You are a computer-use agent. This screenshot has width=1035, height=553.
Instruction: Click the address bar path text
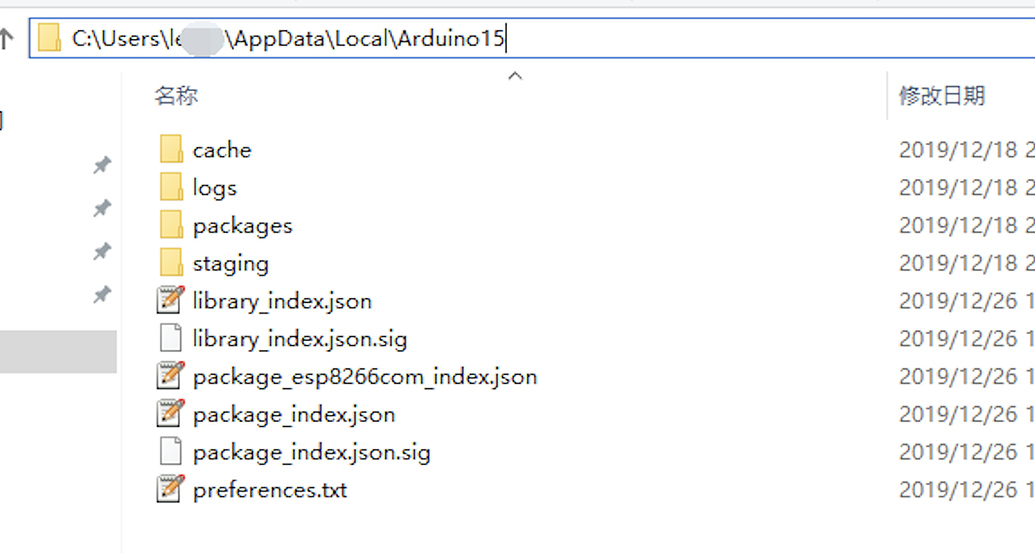(x=289, y=39)
